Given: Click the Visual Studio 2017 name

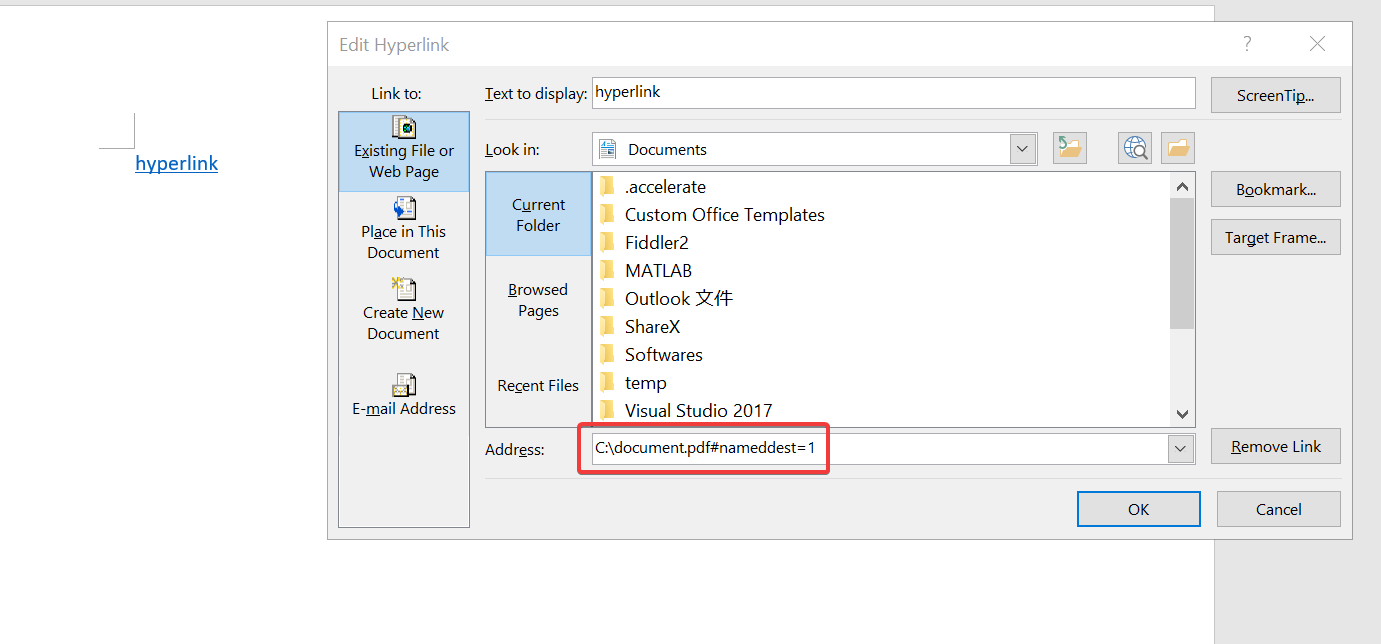Looking at the screenshot, I should pyautogui.click(x=698, y=411).
